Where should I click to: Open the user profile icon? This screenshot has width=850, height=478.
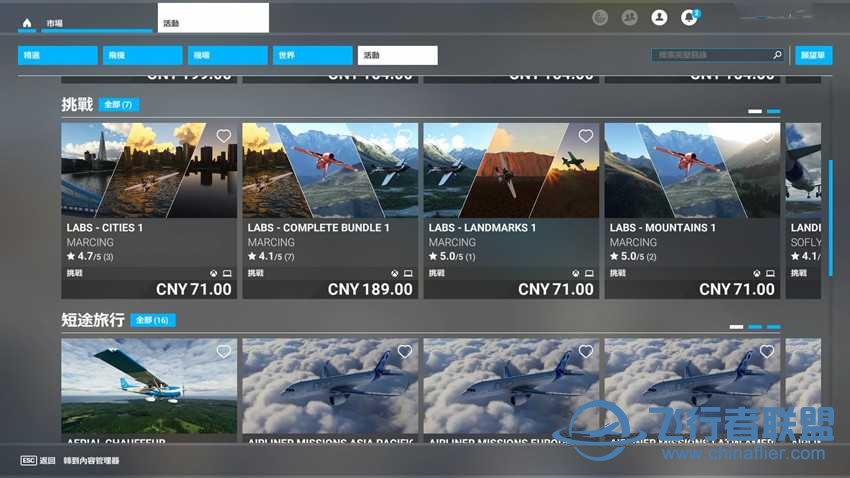tap(659, 17)
